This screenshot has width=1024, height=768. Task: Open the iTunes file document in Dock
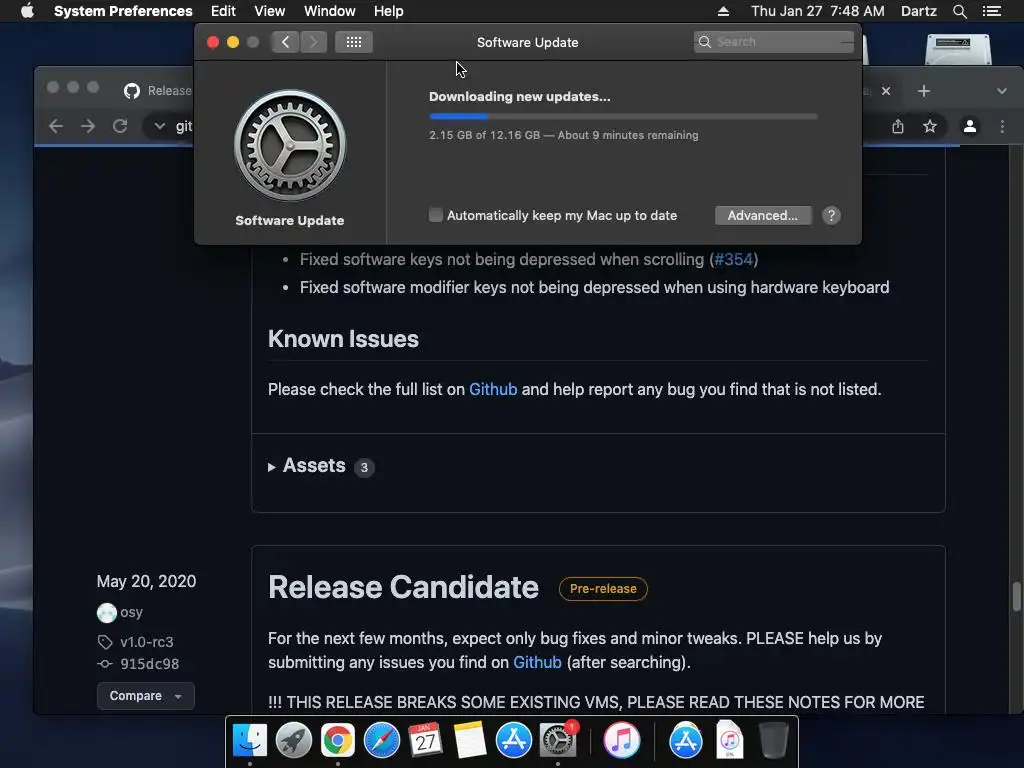point(729,739)
